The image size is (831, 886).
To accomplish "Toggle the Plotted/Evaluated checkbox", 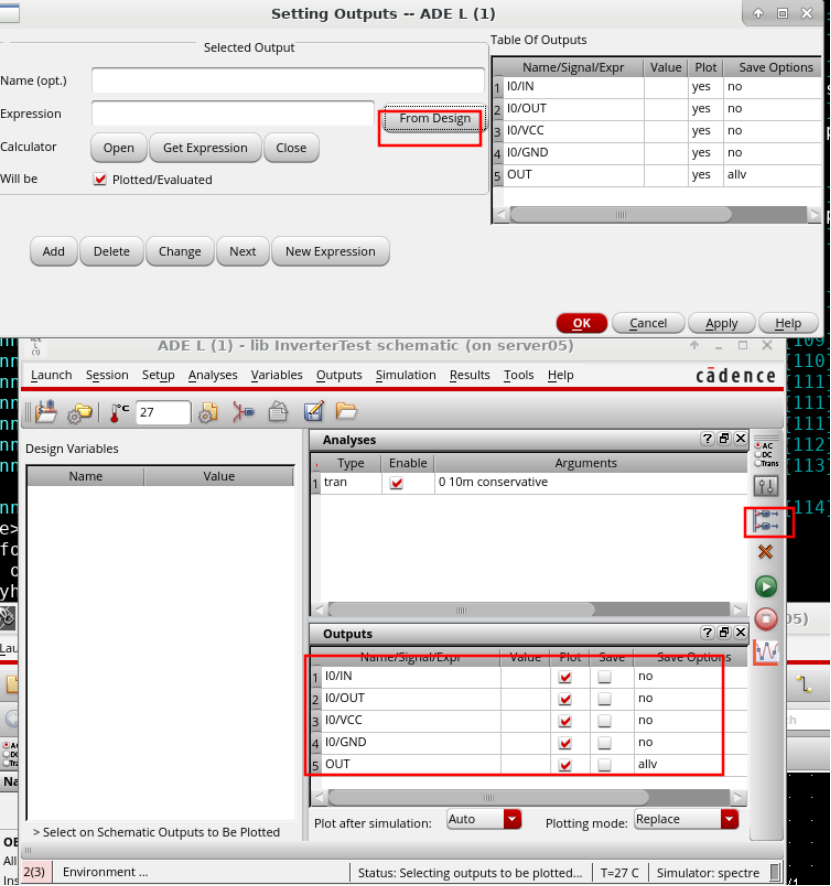I will click(100, 180).
